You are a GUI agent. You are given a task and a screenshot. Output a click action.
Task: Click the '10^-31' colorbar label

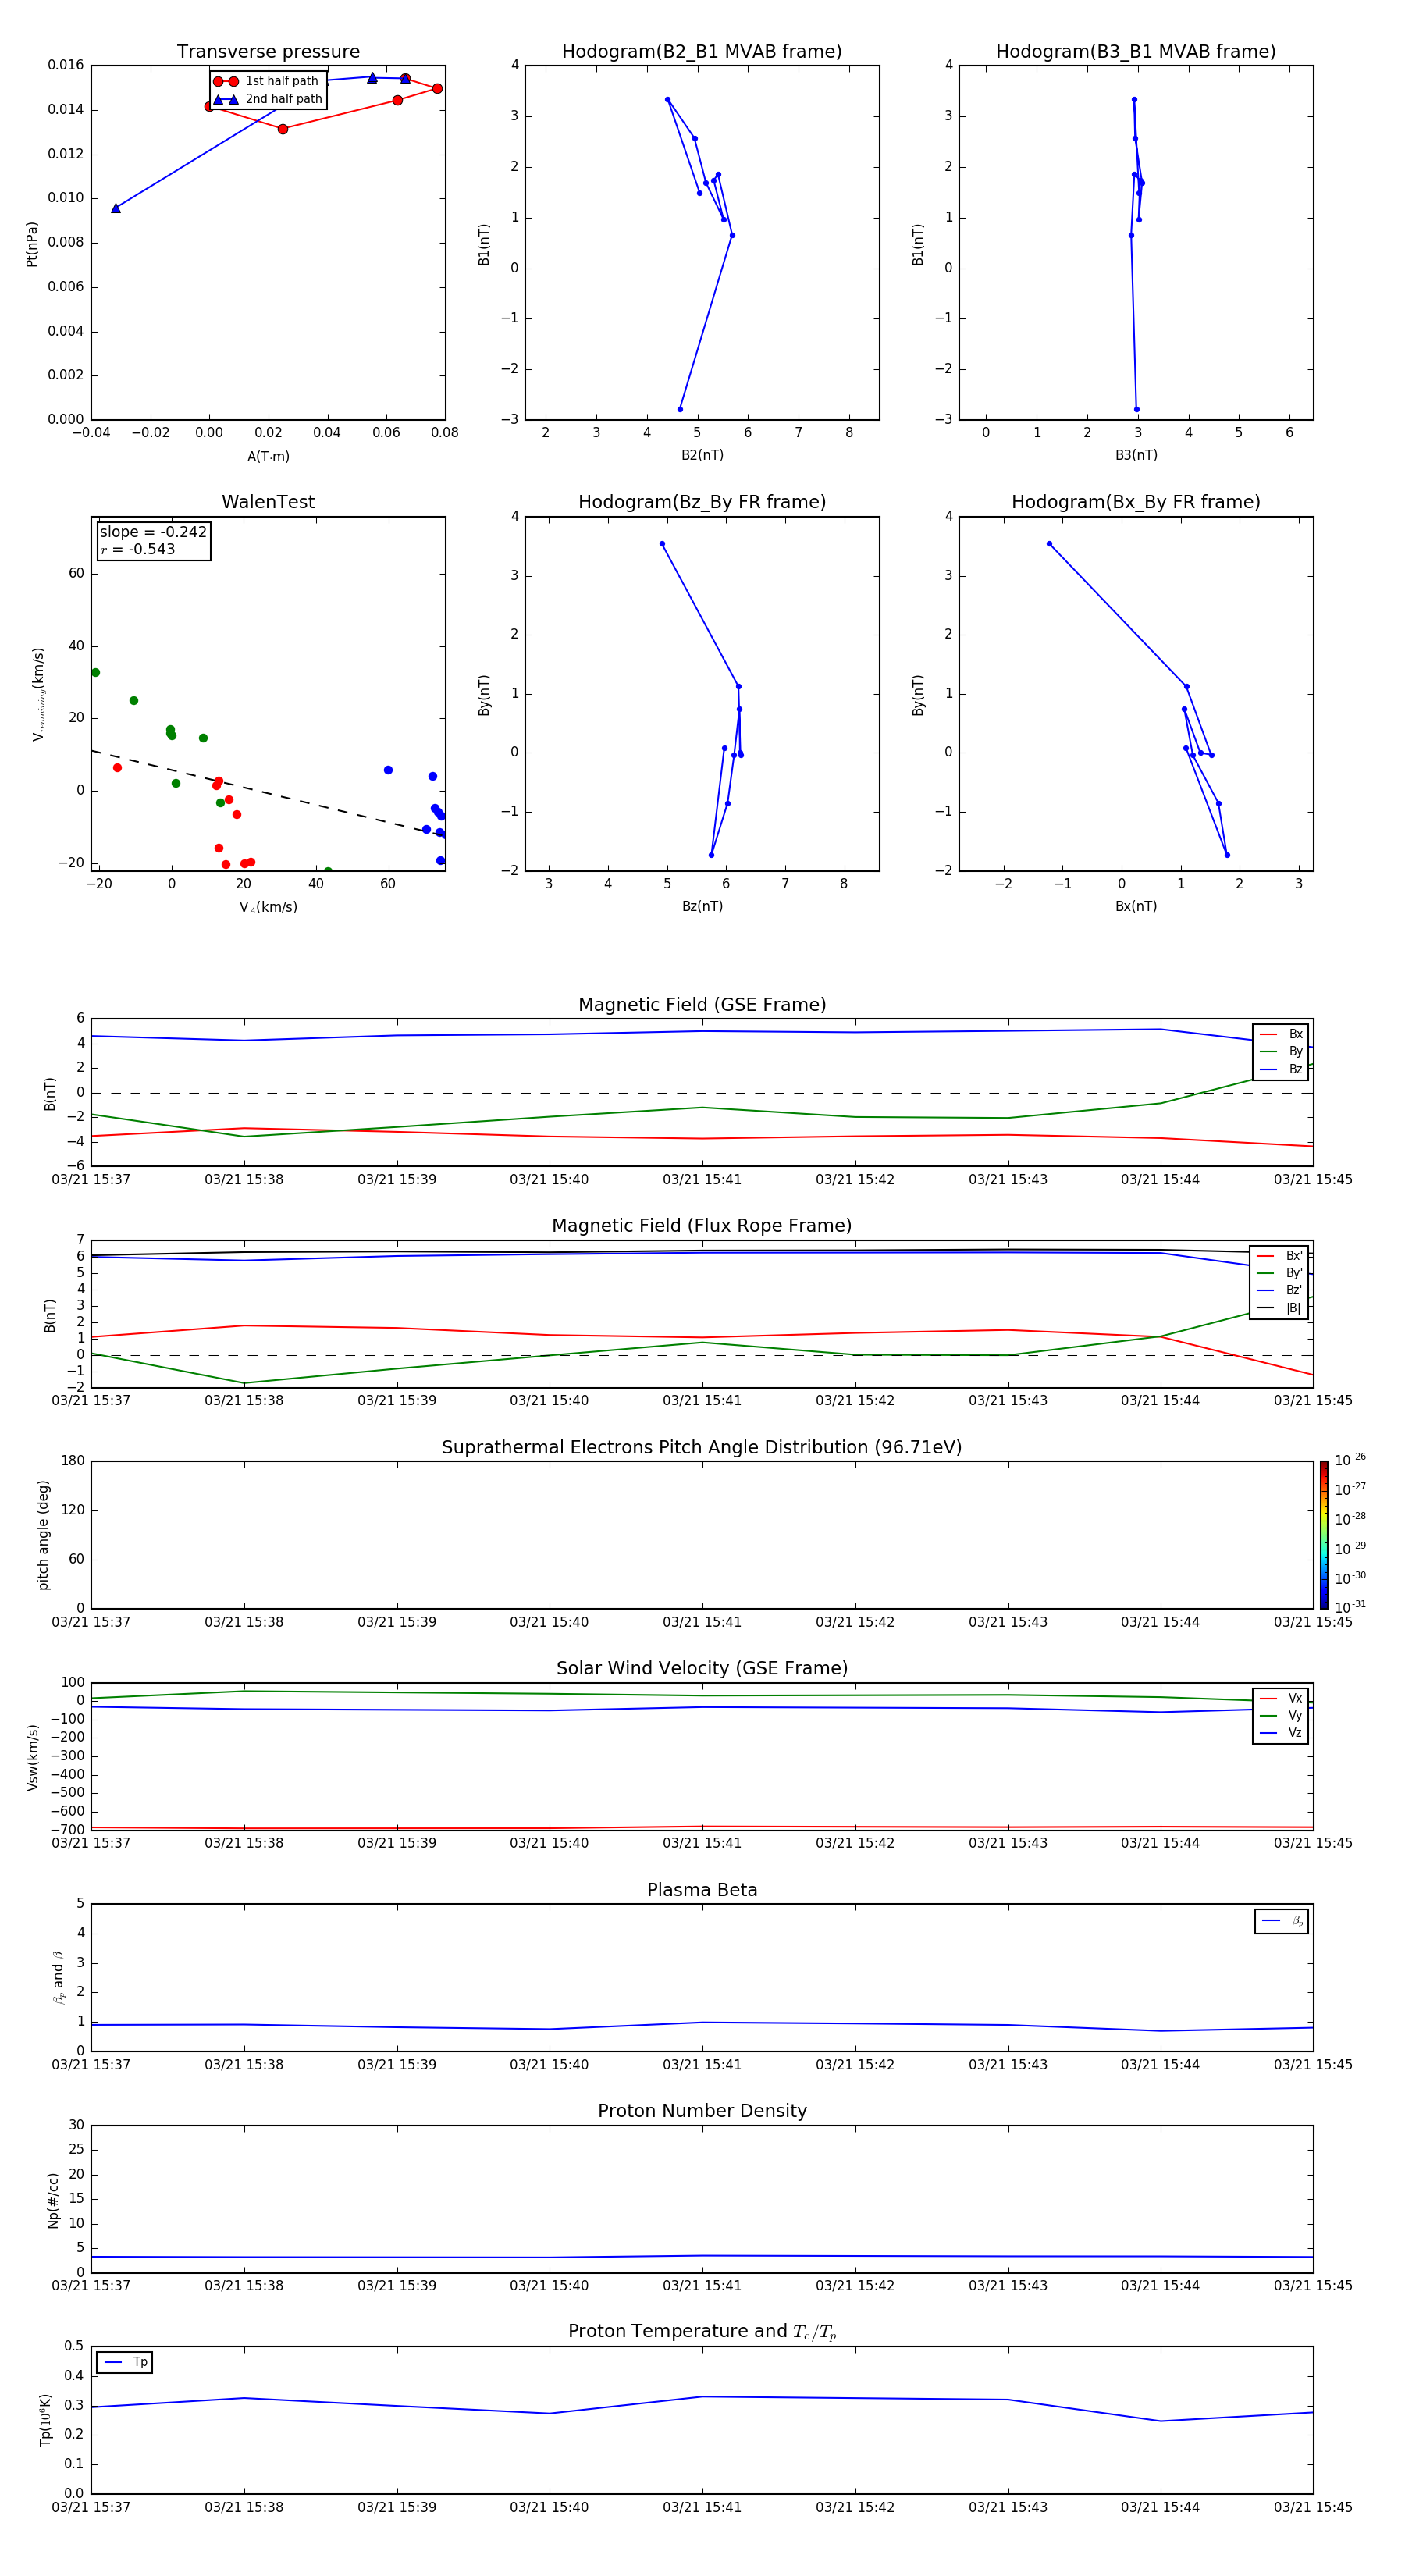point(1350,1607)
